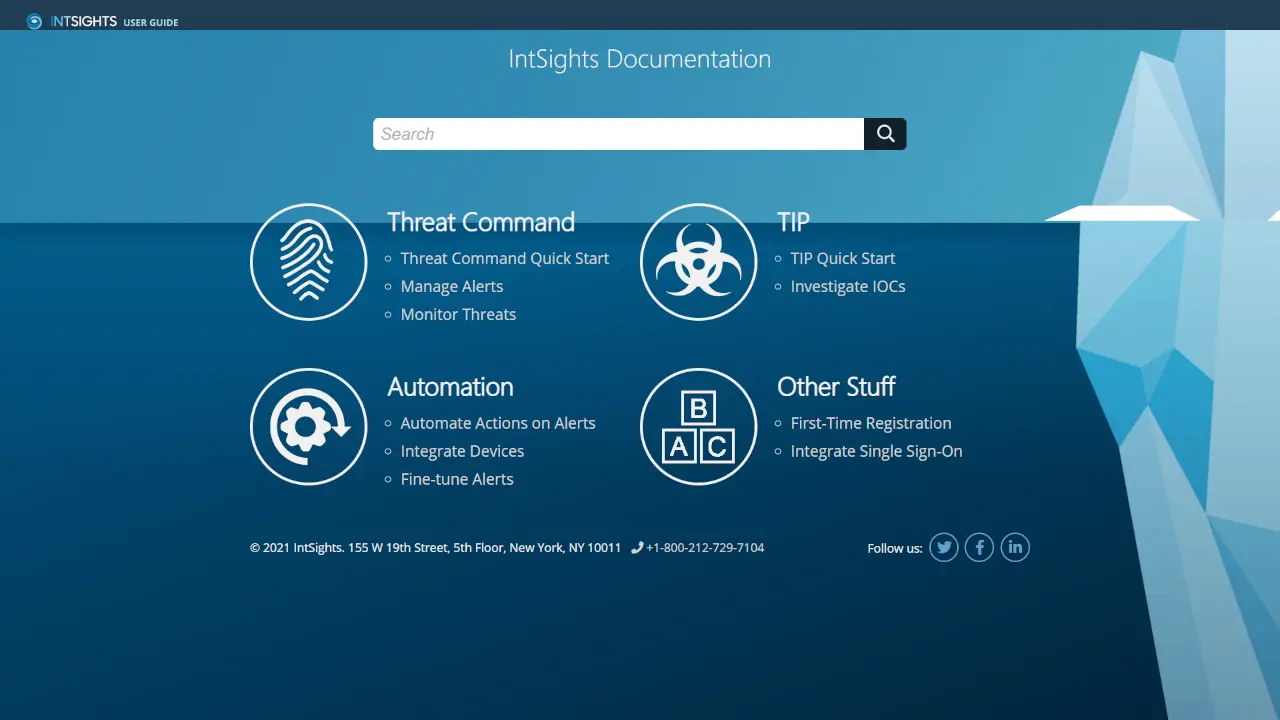This screenshot has width=1280, height=720.
Task: Go to Integrate Single Sign-On
Action: click(x=876, y=451)
